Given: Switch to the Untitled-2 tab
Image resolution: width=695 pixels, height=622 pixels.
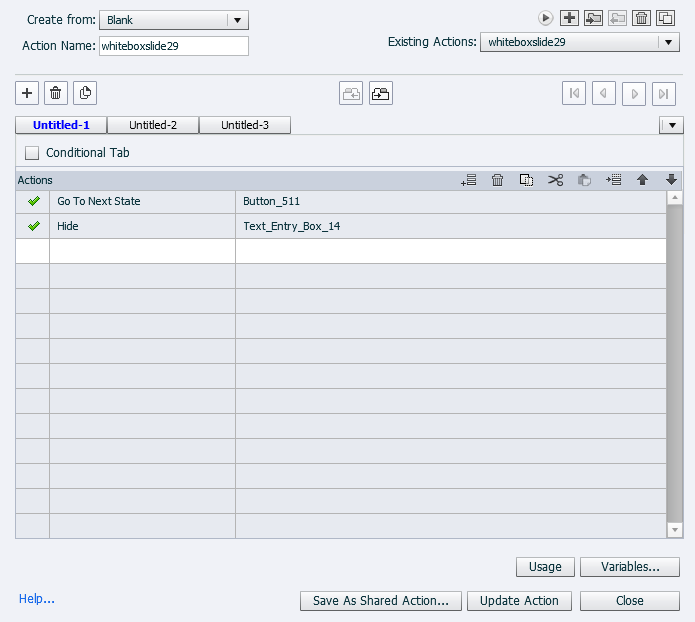Looking at the screenshot, I should (153, 125).
